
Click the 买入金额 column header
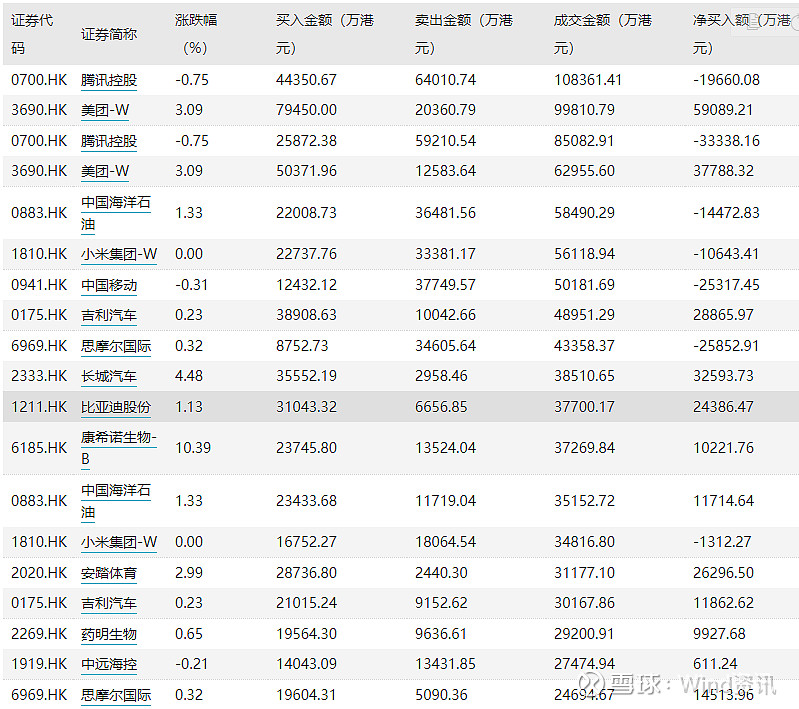(x=325, y=34)
